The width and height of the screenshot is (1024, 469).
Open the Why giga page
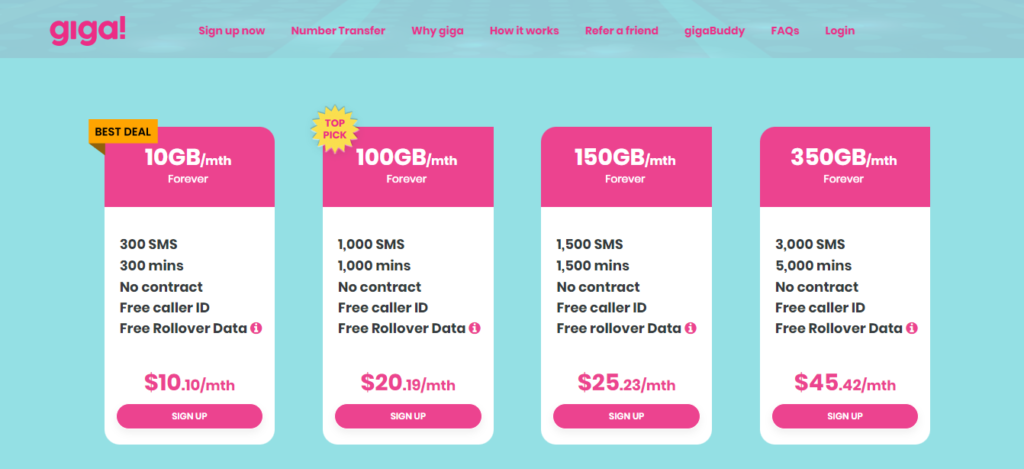(438, 31)
